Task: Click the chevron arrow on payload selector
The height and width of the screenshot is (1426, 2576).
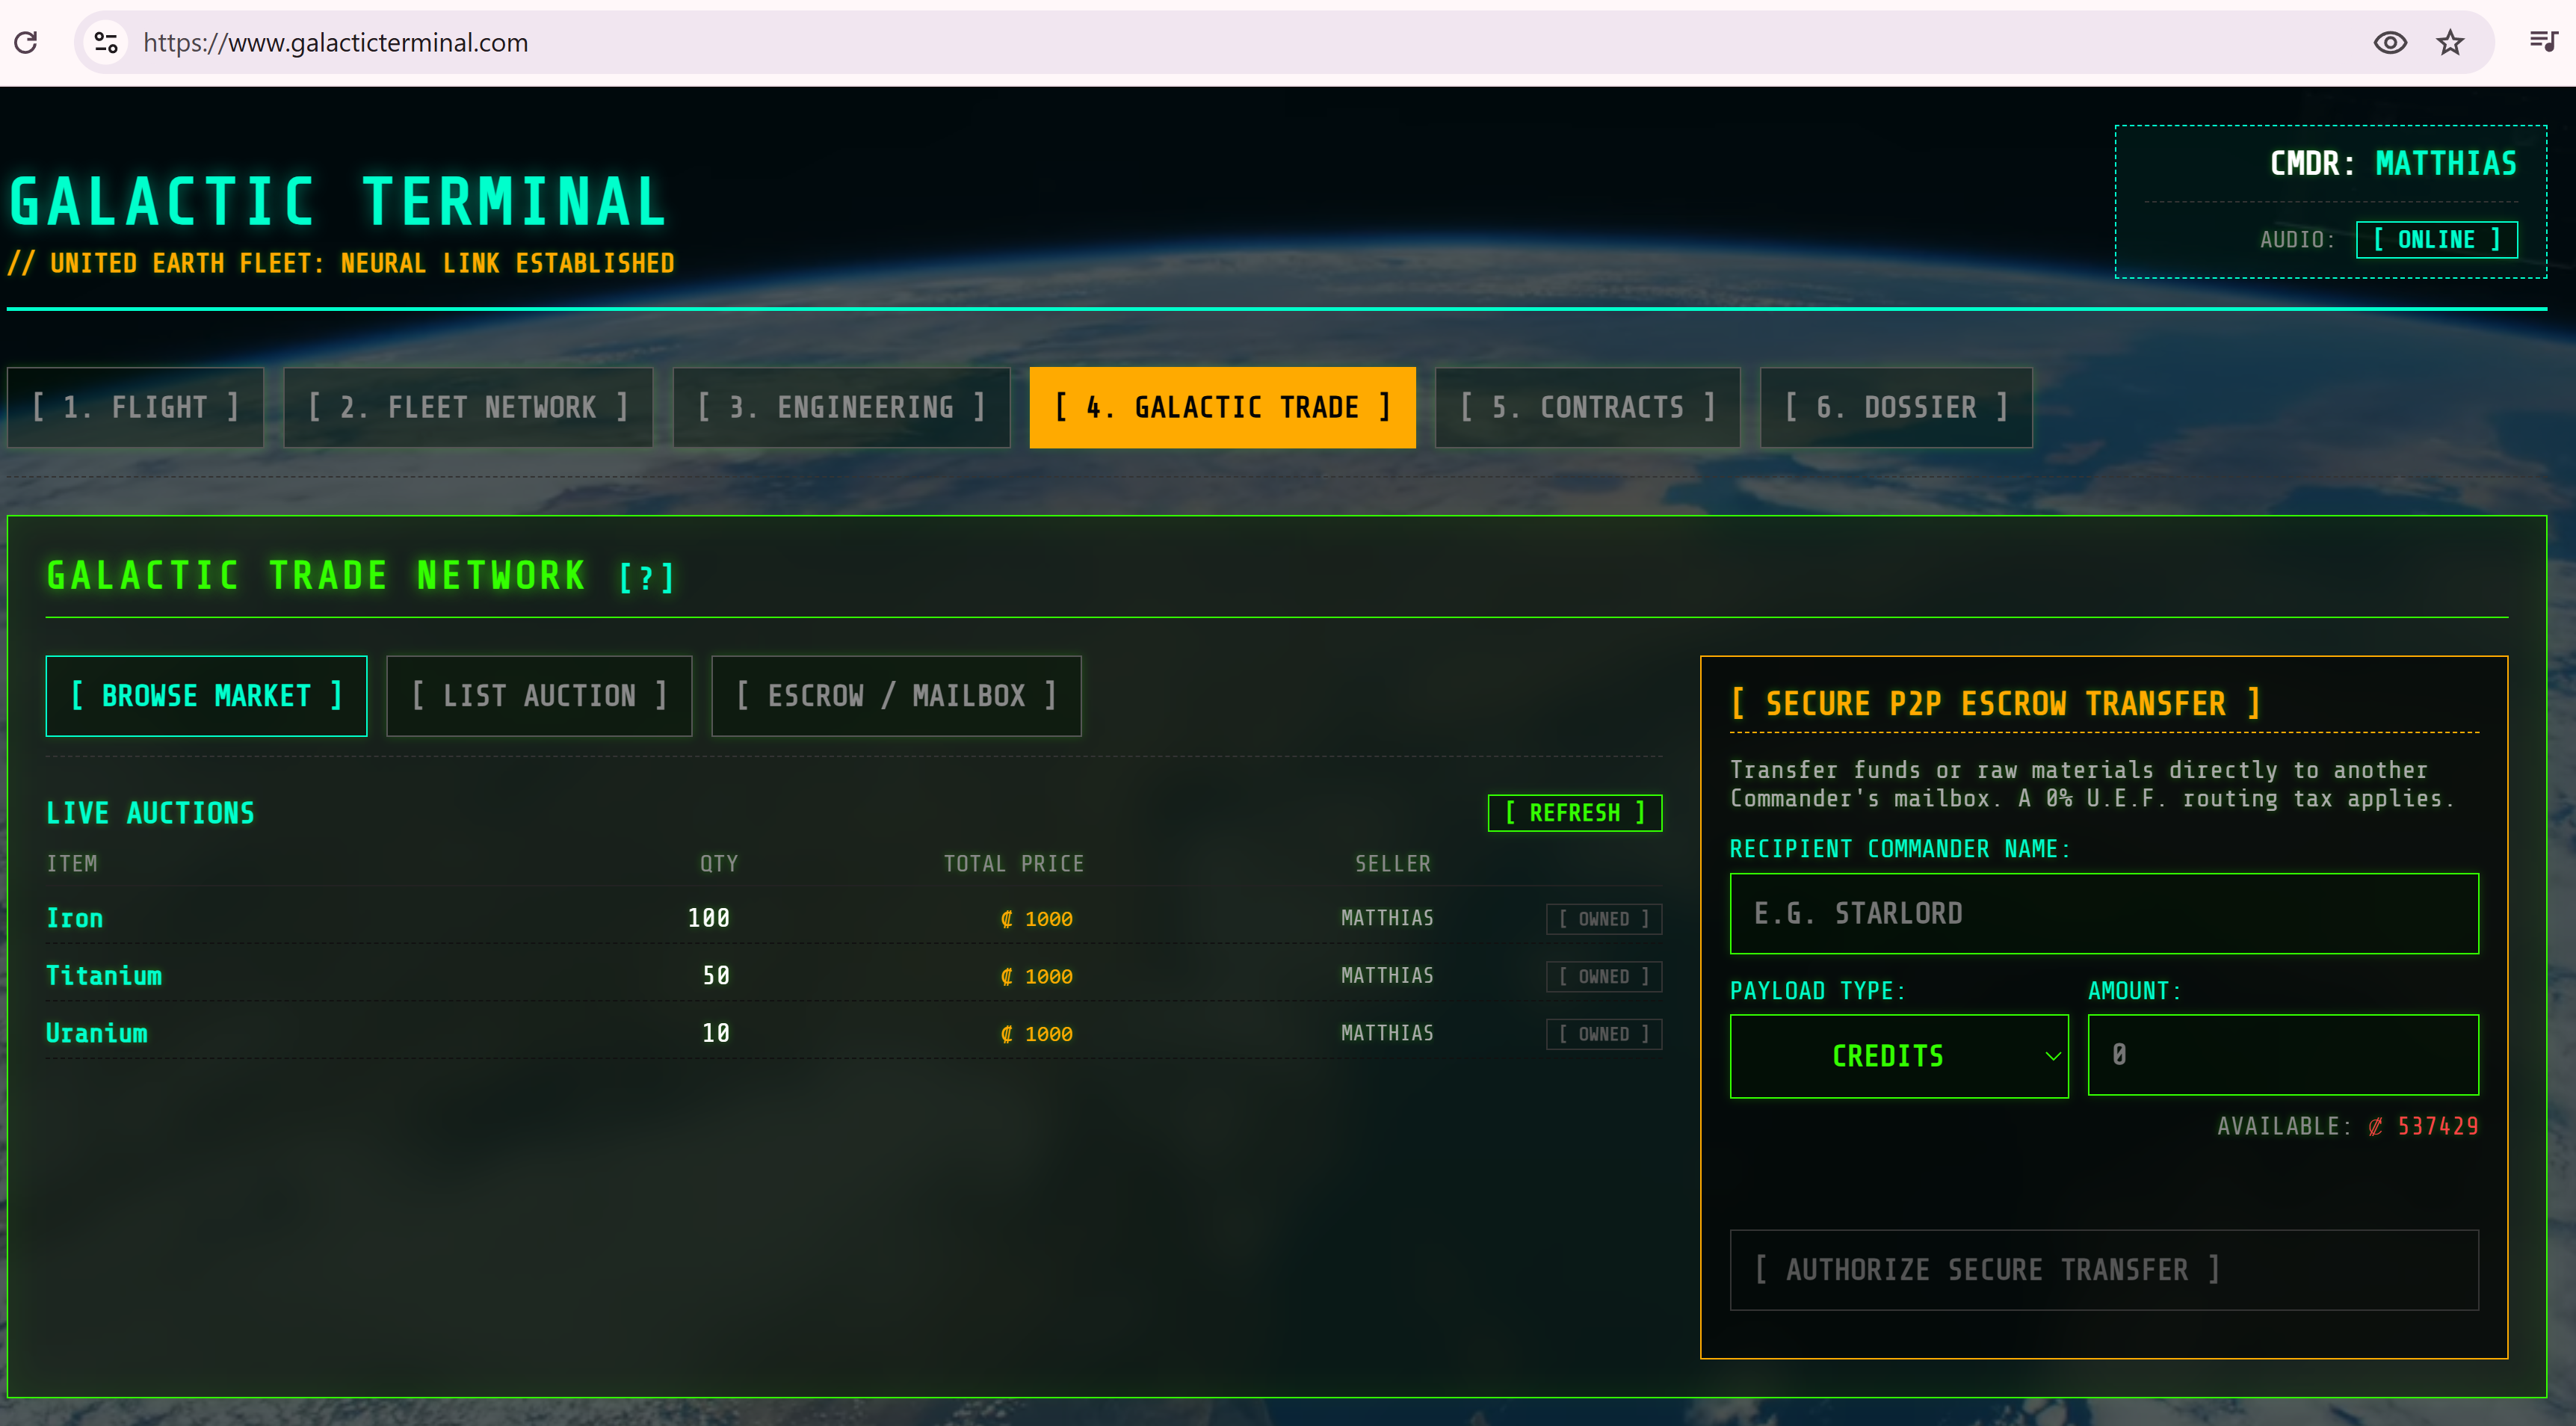Action: pyautogui.click(x=2051, y=1056)
